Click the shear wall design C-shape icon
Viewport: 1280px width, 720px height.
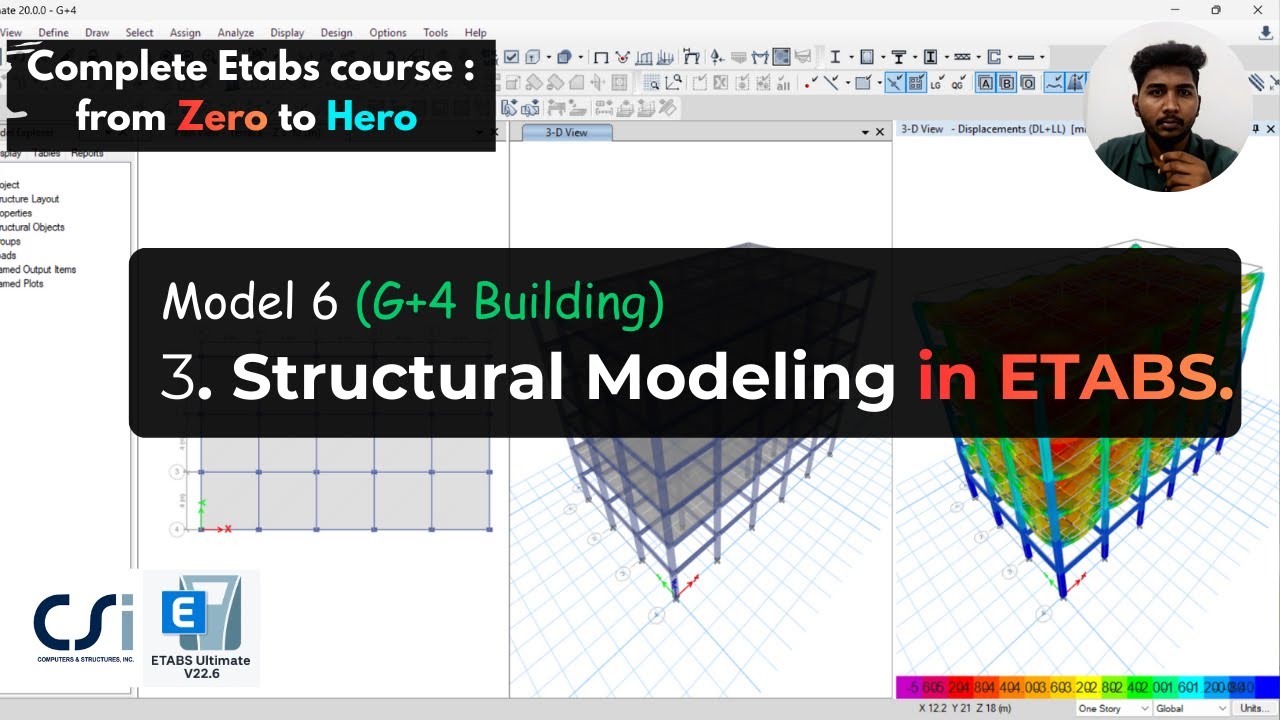coord(994,57)
